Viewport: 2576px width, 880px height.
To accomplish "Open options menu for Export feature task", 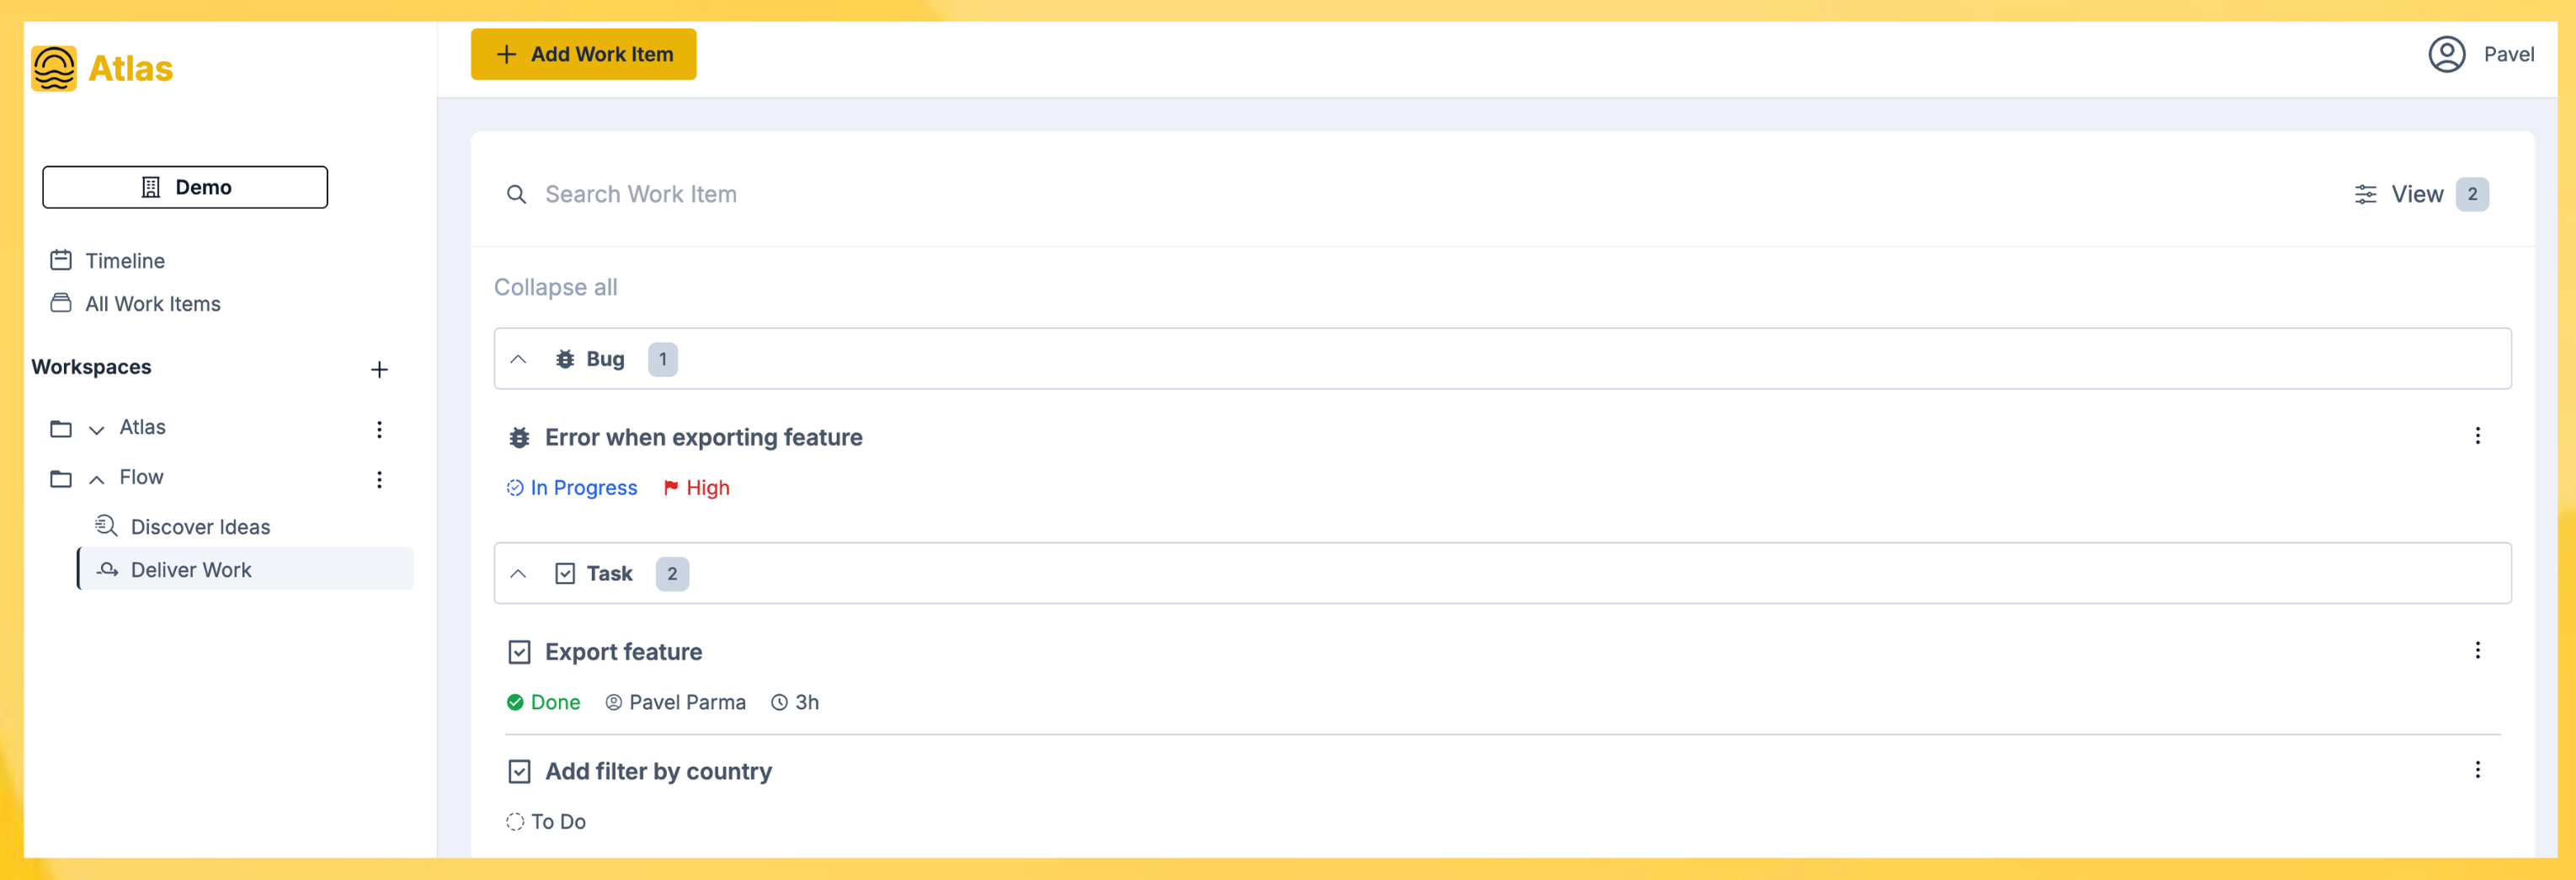I will tap(2477, 651).
